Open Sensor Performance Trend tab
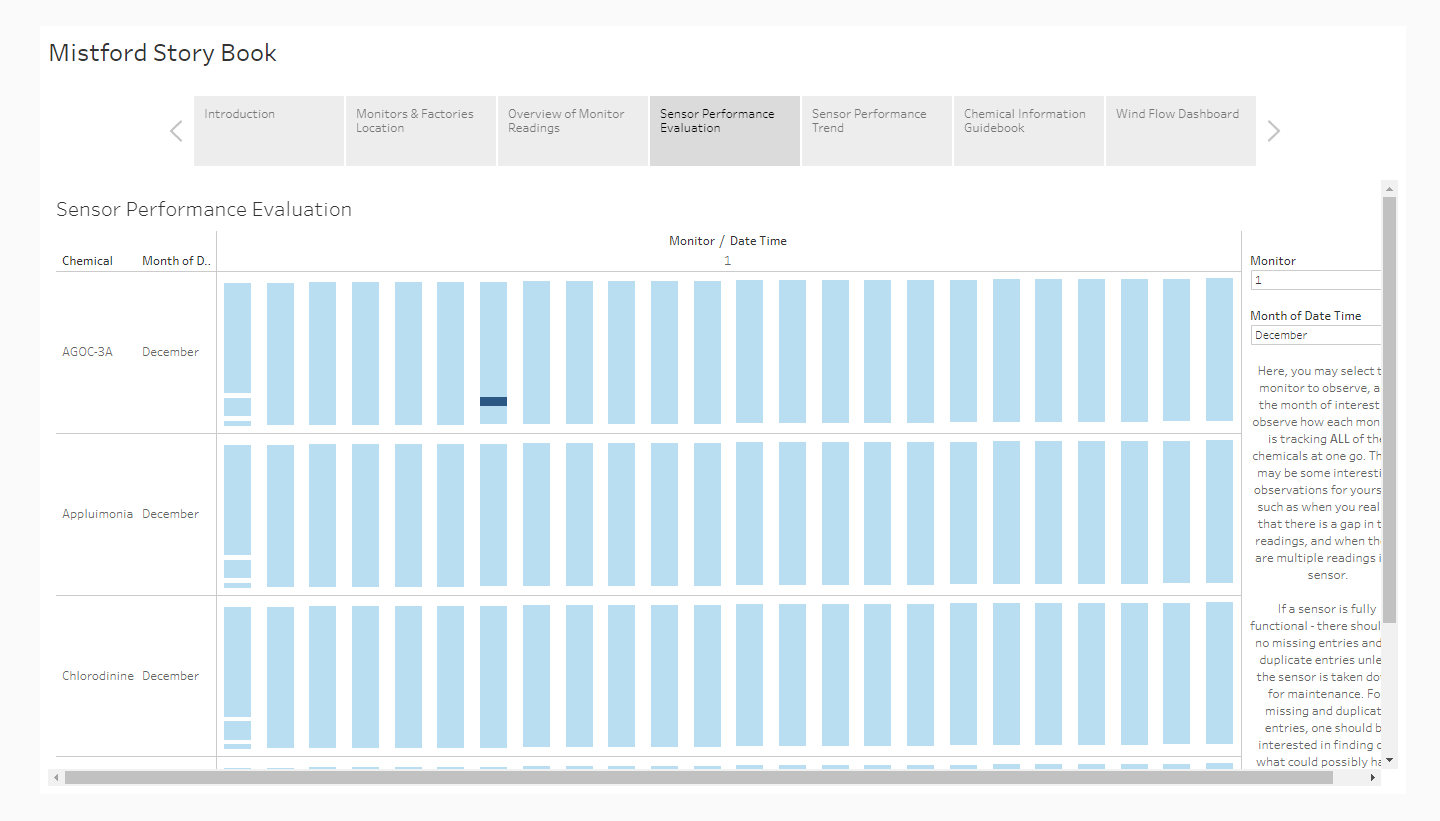Image resolution: width=1440 pixels, height=821 pixels. click(x=877, y=131)
